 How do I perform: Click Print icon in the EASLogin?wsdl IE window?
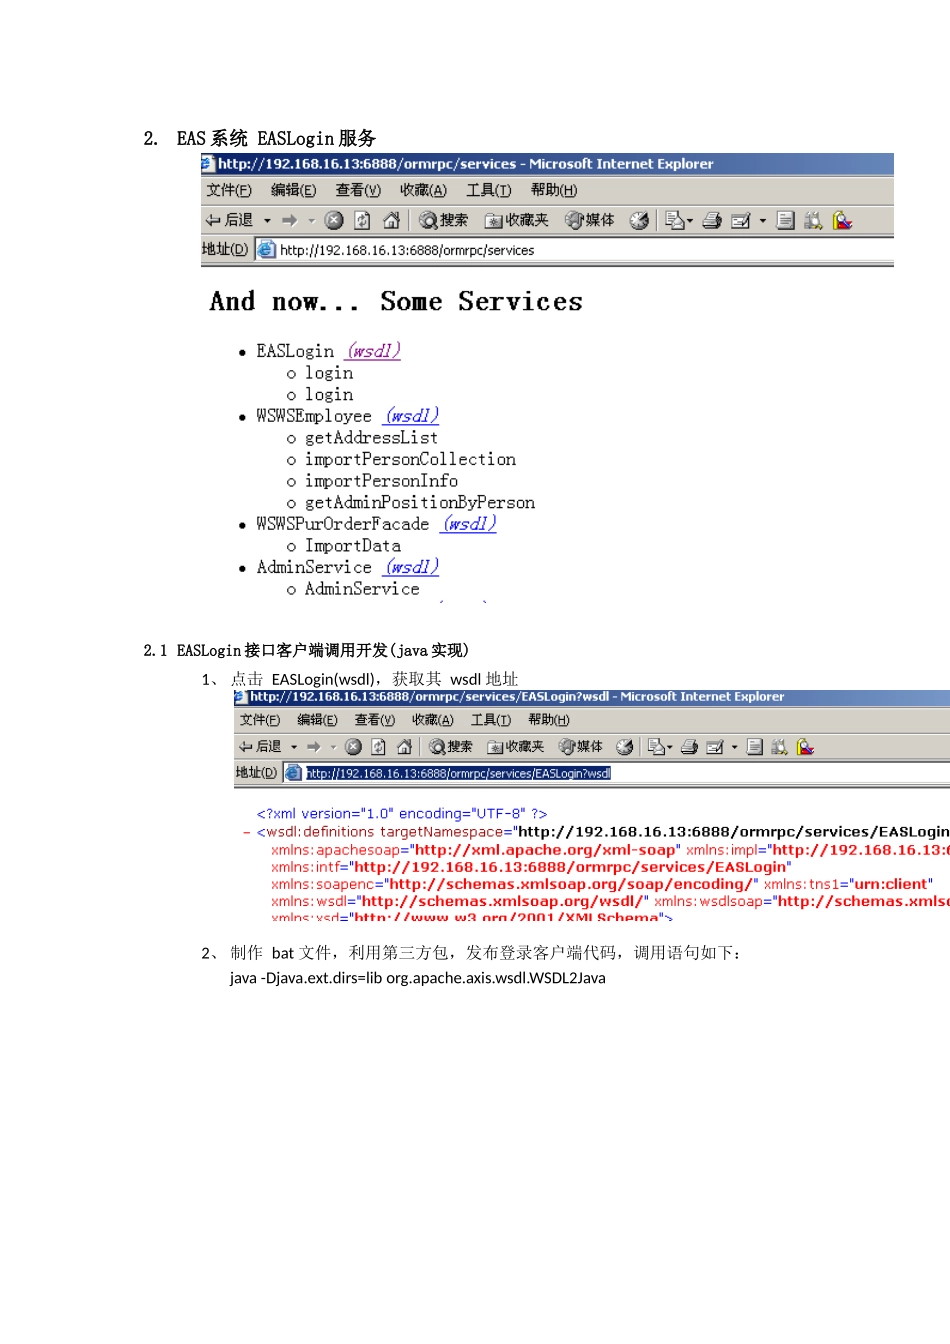(689, 746)
